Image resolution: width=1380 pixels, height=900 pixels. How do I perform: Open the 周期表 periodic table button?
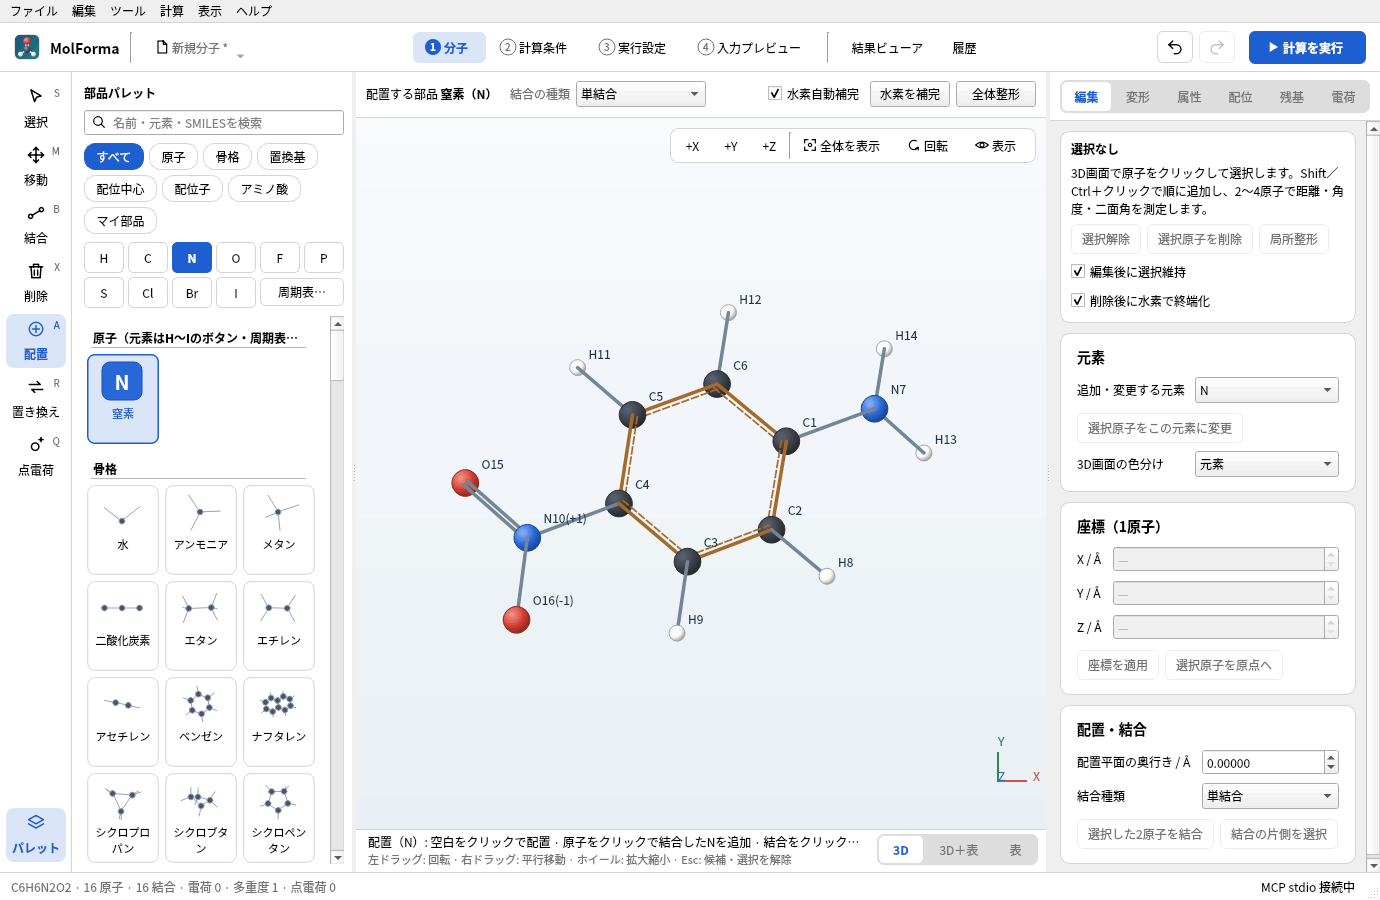[302, 293]
